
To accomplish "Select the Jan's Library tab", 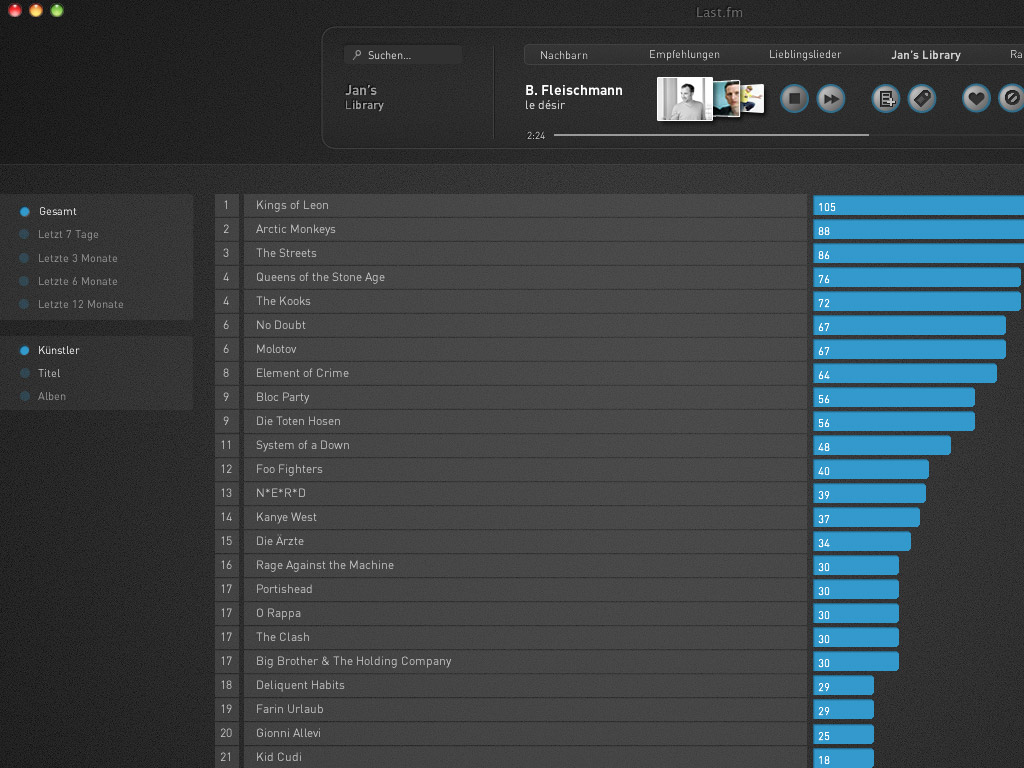I will (x=925, y=55).
